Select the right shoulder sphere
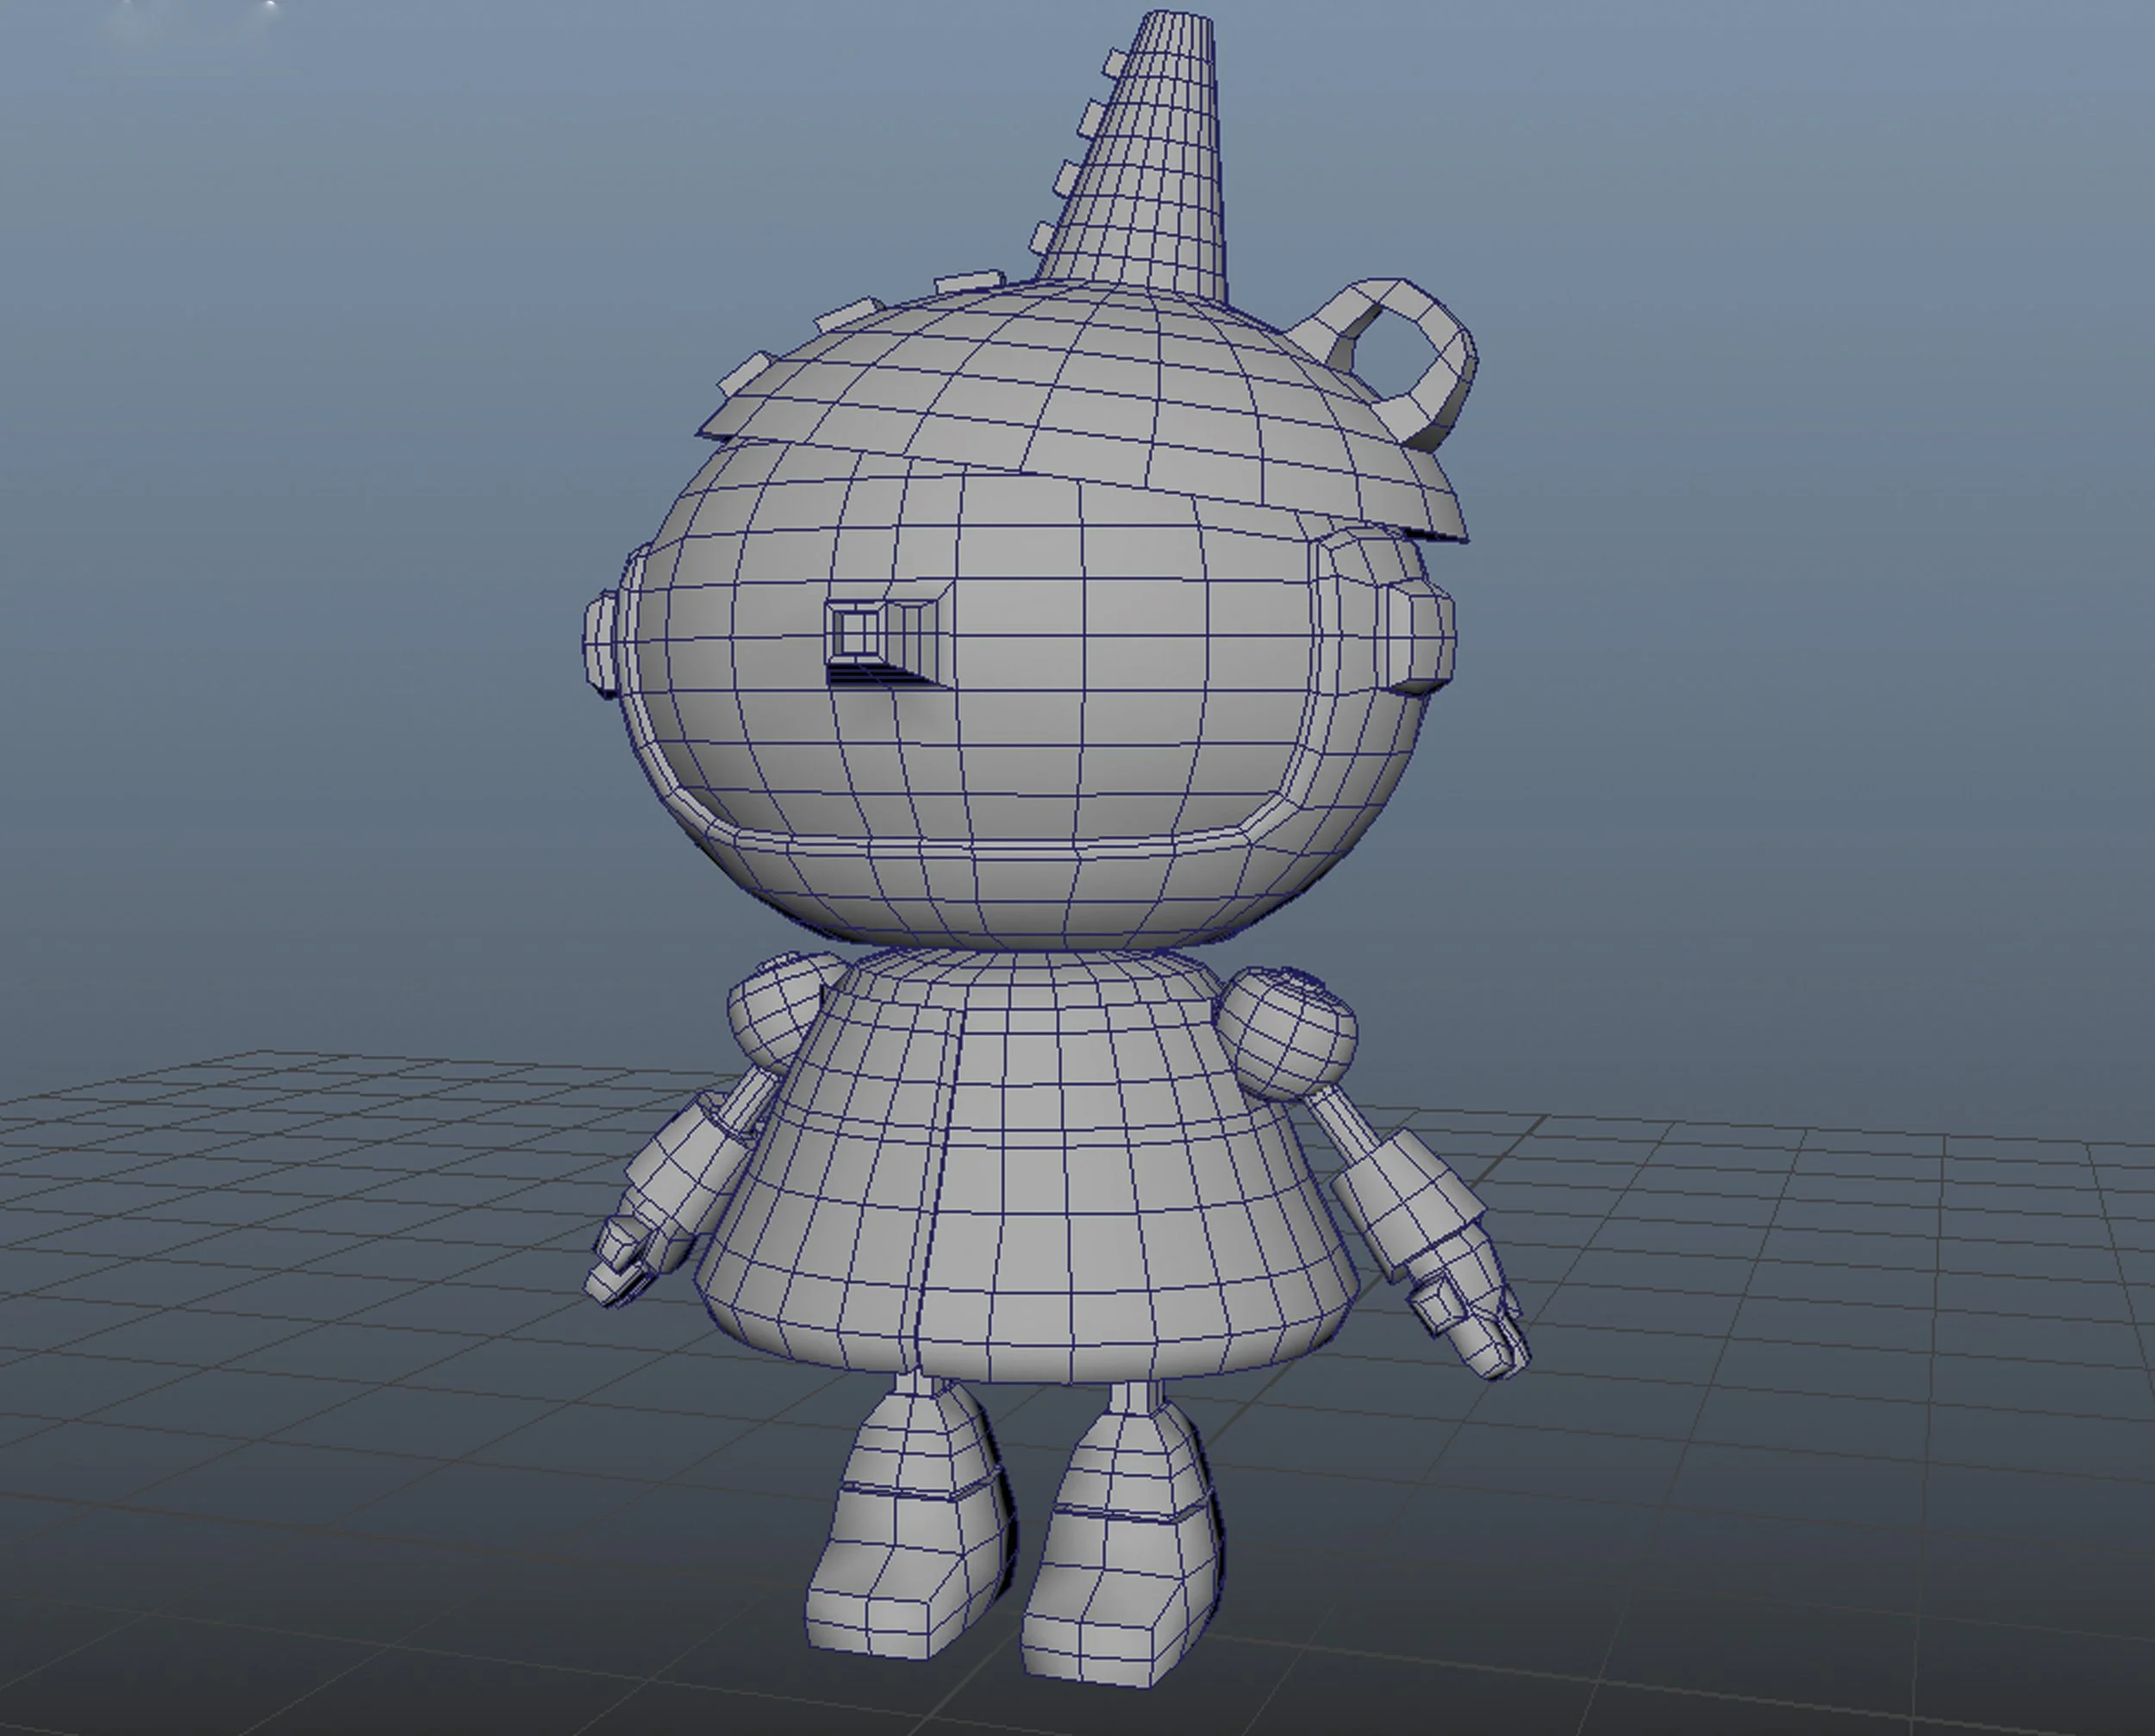Viewport: 2155px width, 1736px height. click(1288, 1030)
